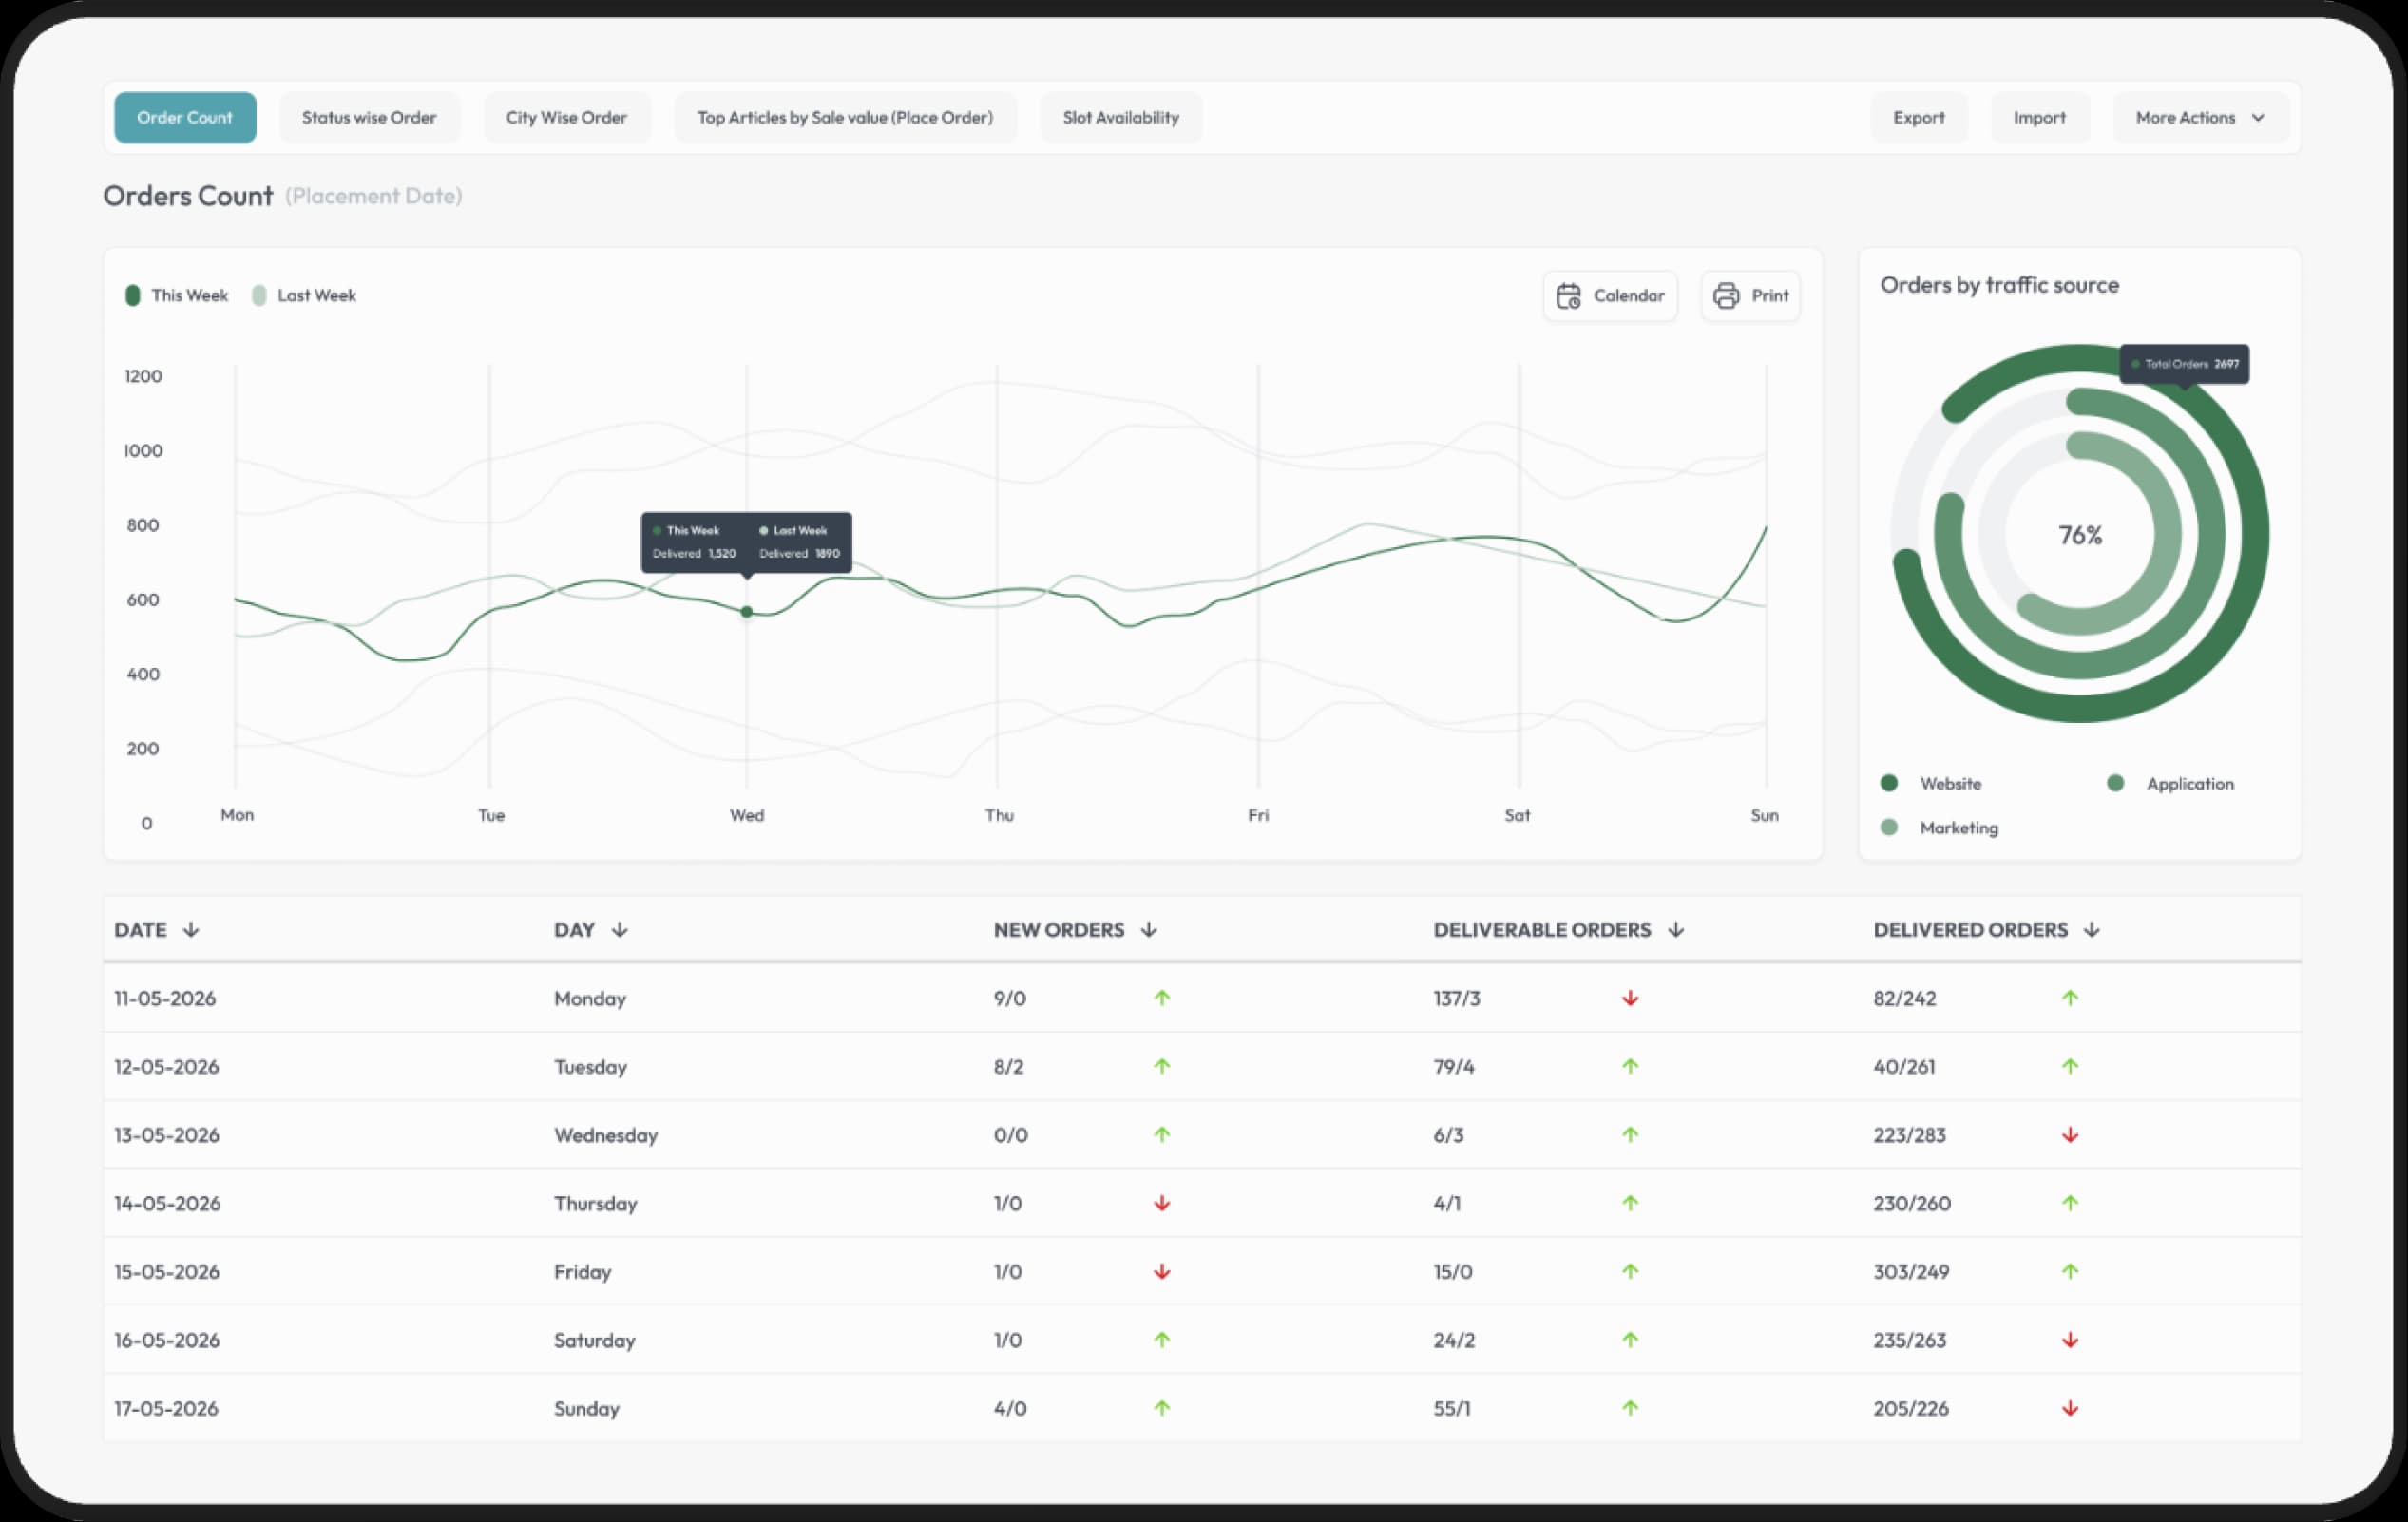Switch to the Slot Availability tab
The width and height of the screenshot is (2408, 1522).
click(x=1121, y=118)
